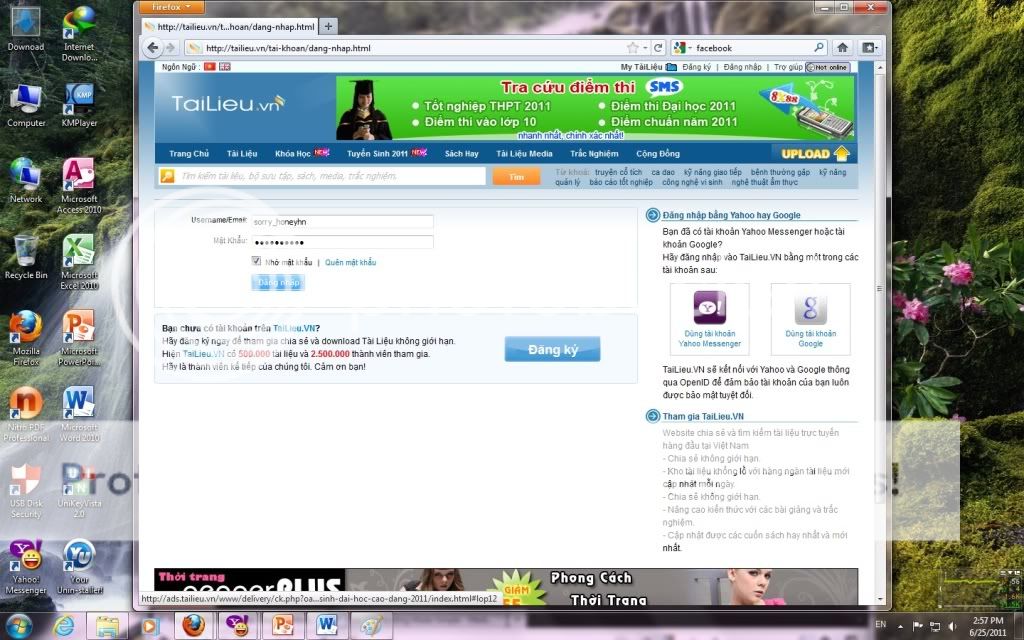Select the Microsoft Access 2010 desktop icon
Screen dimensions: 1024x640
[79, 186]
